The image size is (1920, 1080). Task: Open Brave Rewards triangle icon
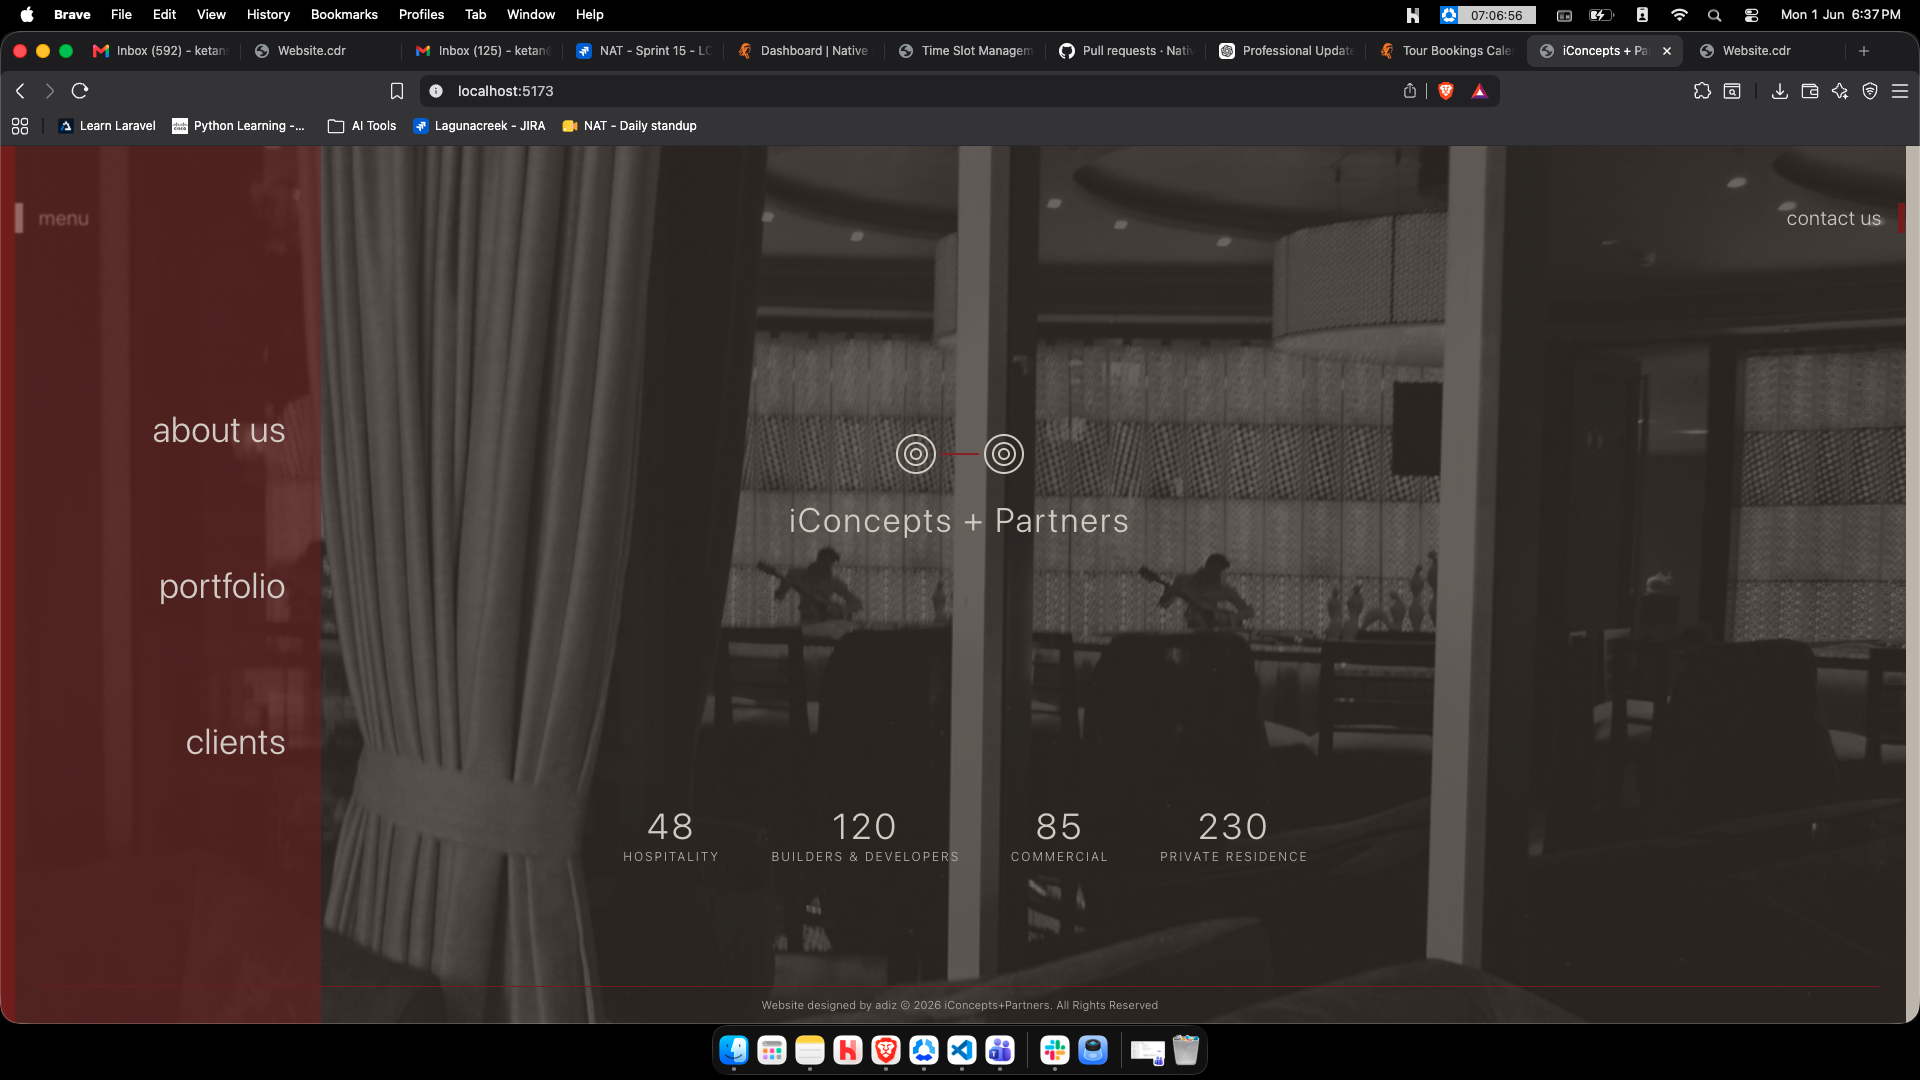pyautogui.click(x=1480, y=91)
